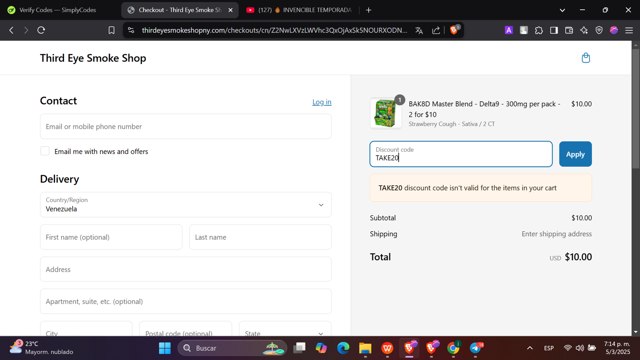This screenshot has width=640, height=360.
Task: Open Brave Wallet icon
Action: (569, 30)
